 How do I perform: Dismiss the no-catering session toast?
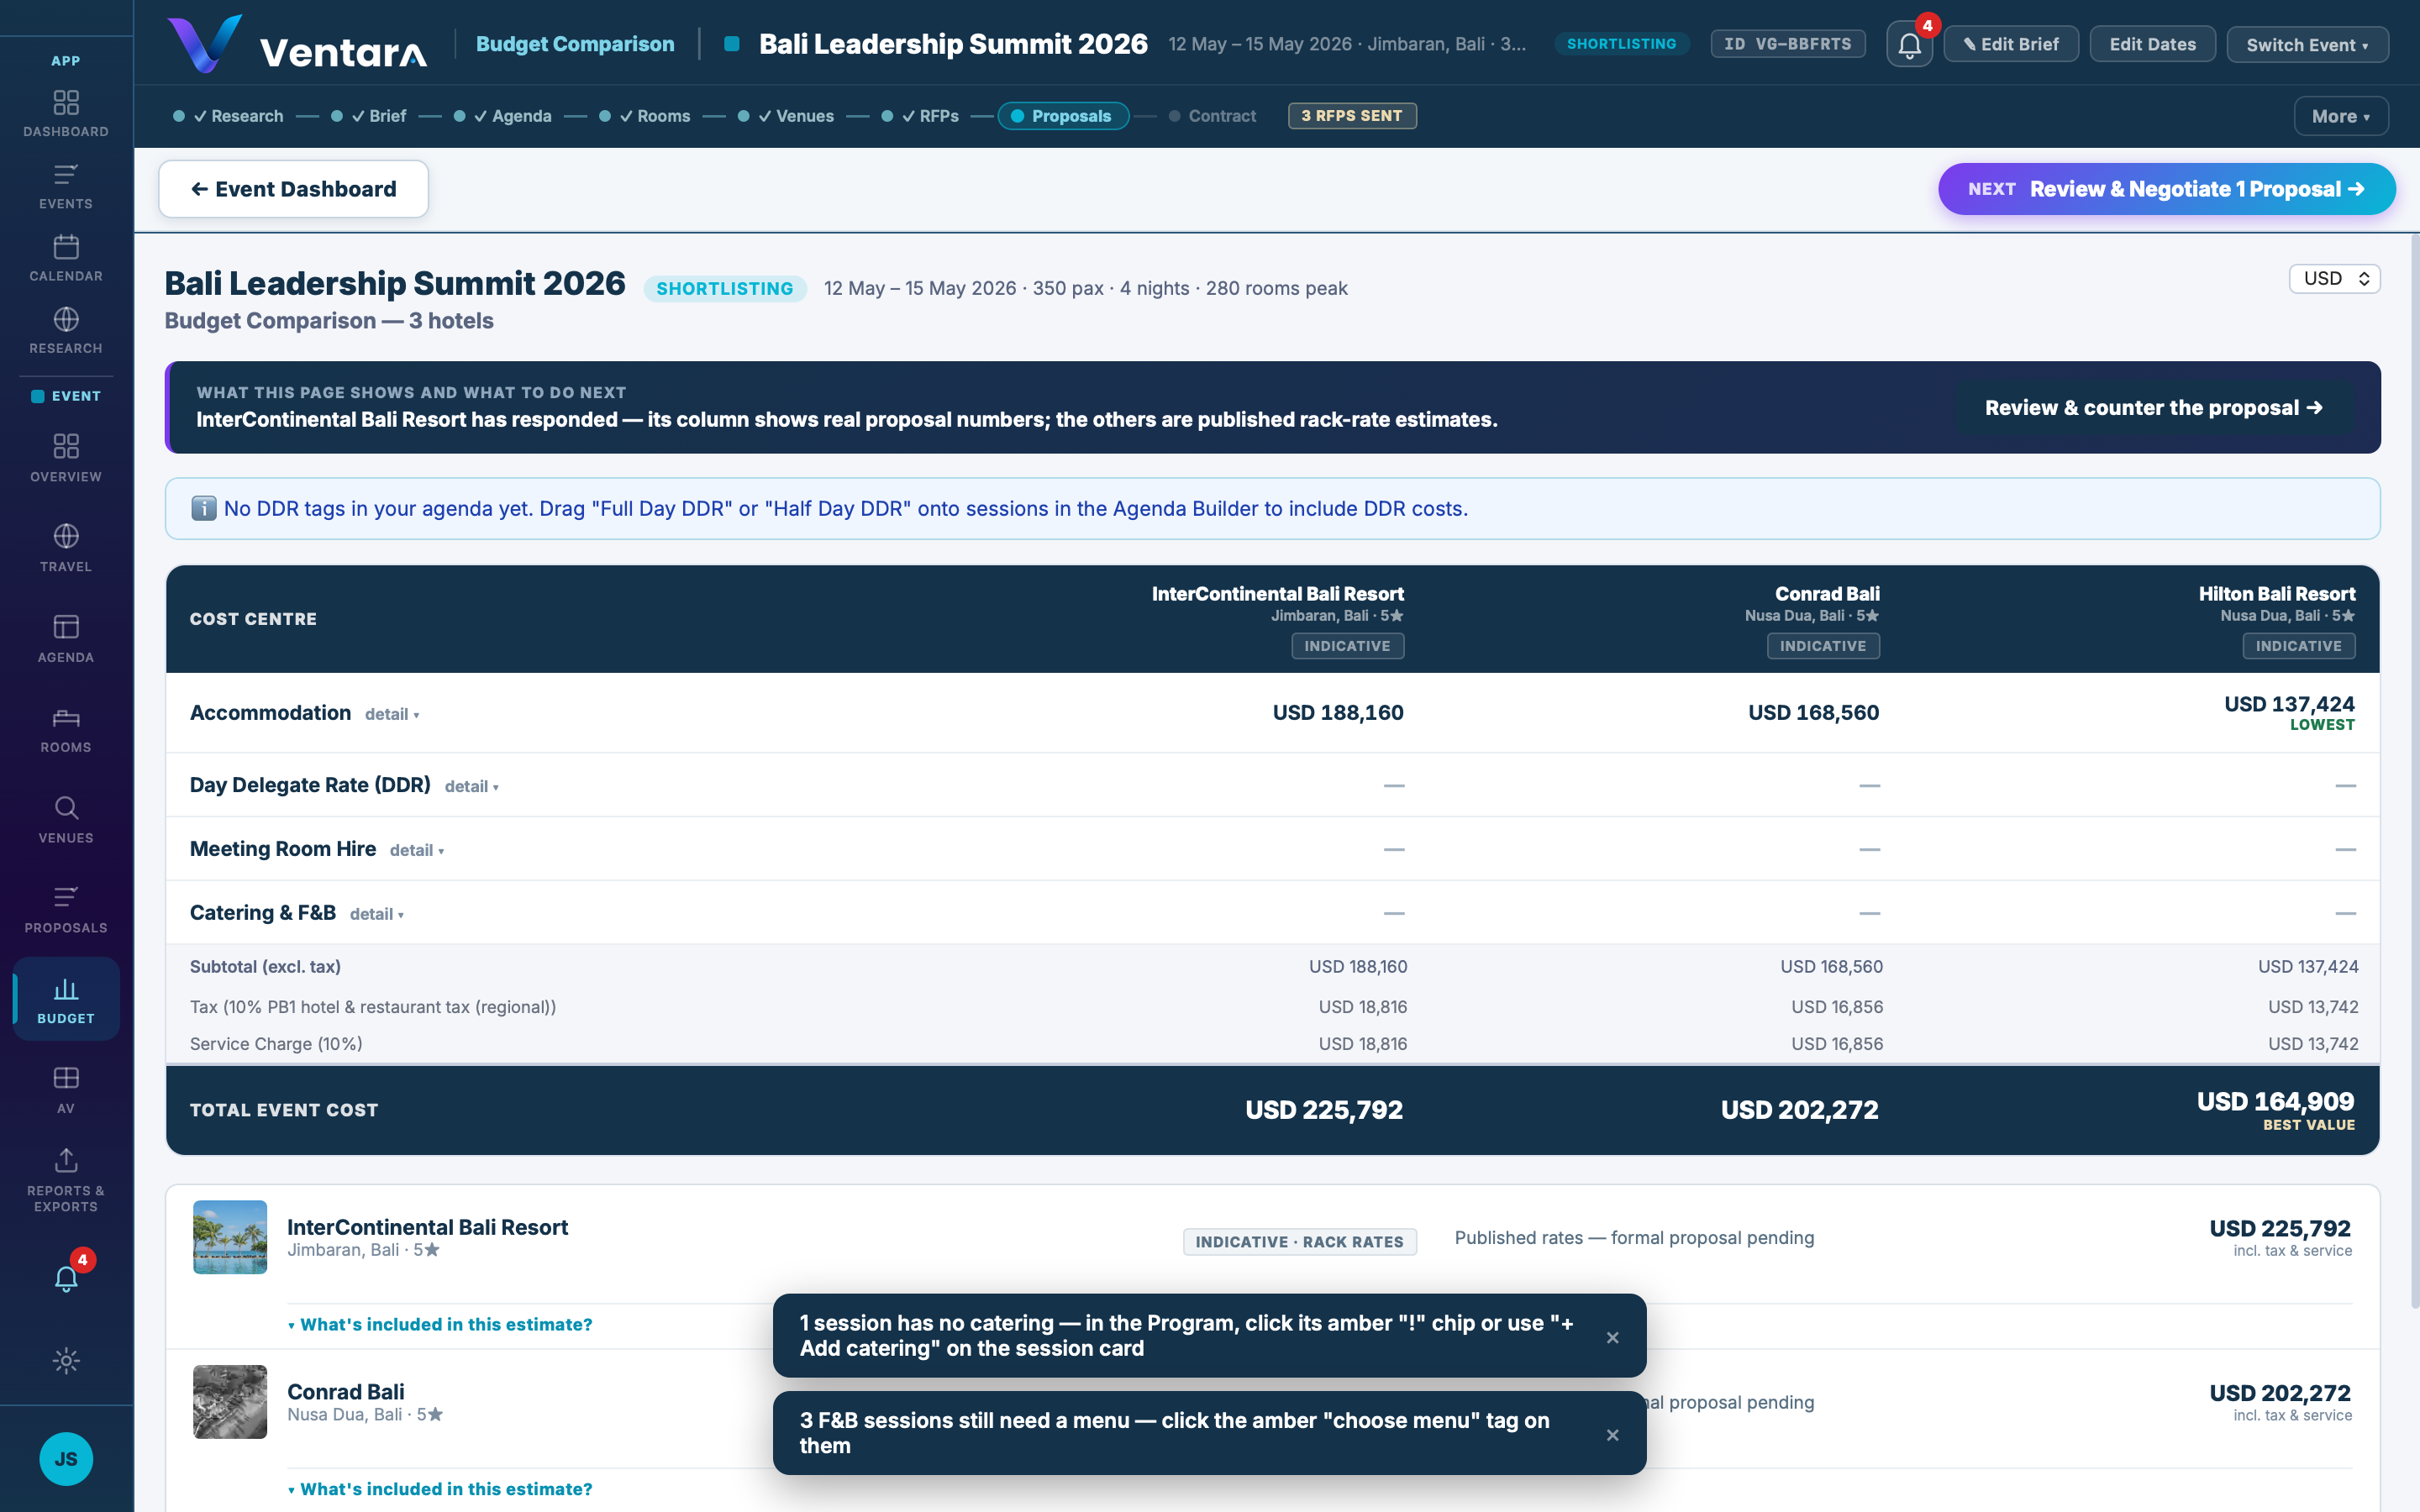(x=1612, y=1337)
